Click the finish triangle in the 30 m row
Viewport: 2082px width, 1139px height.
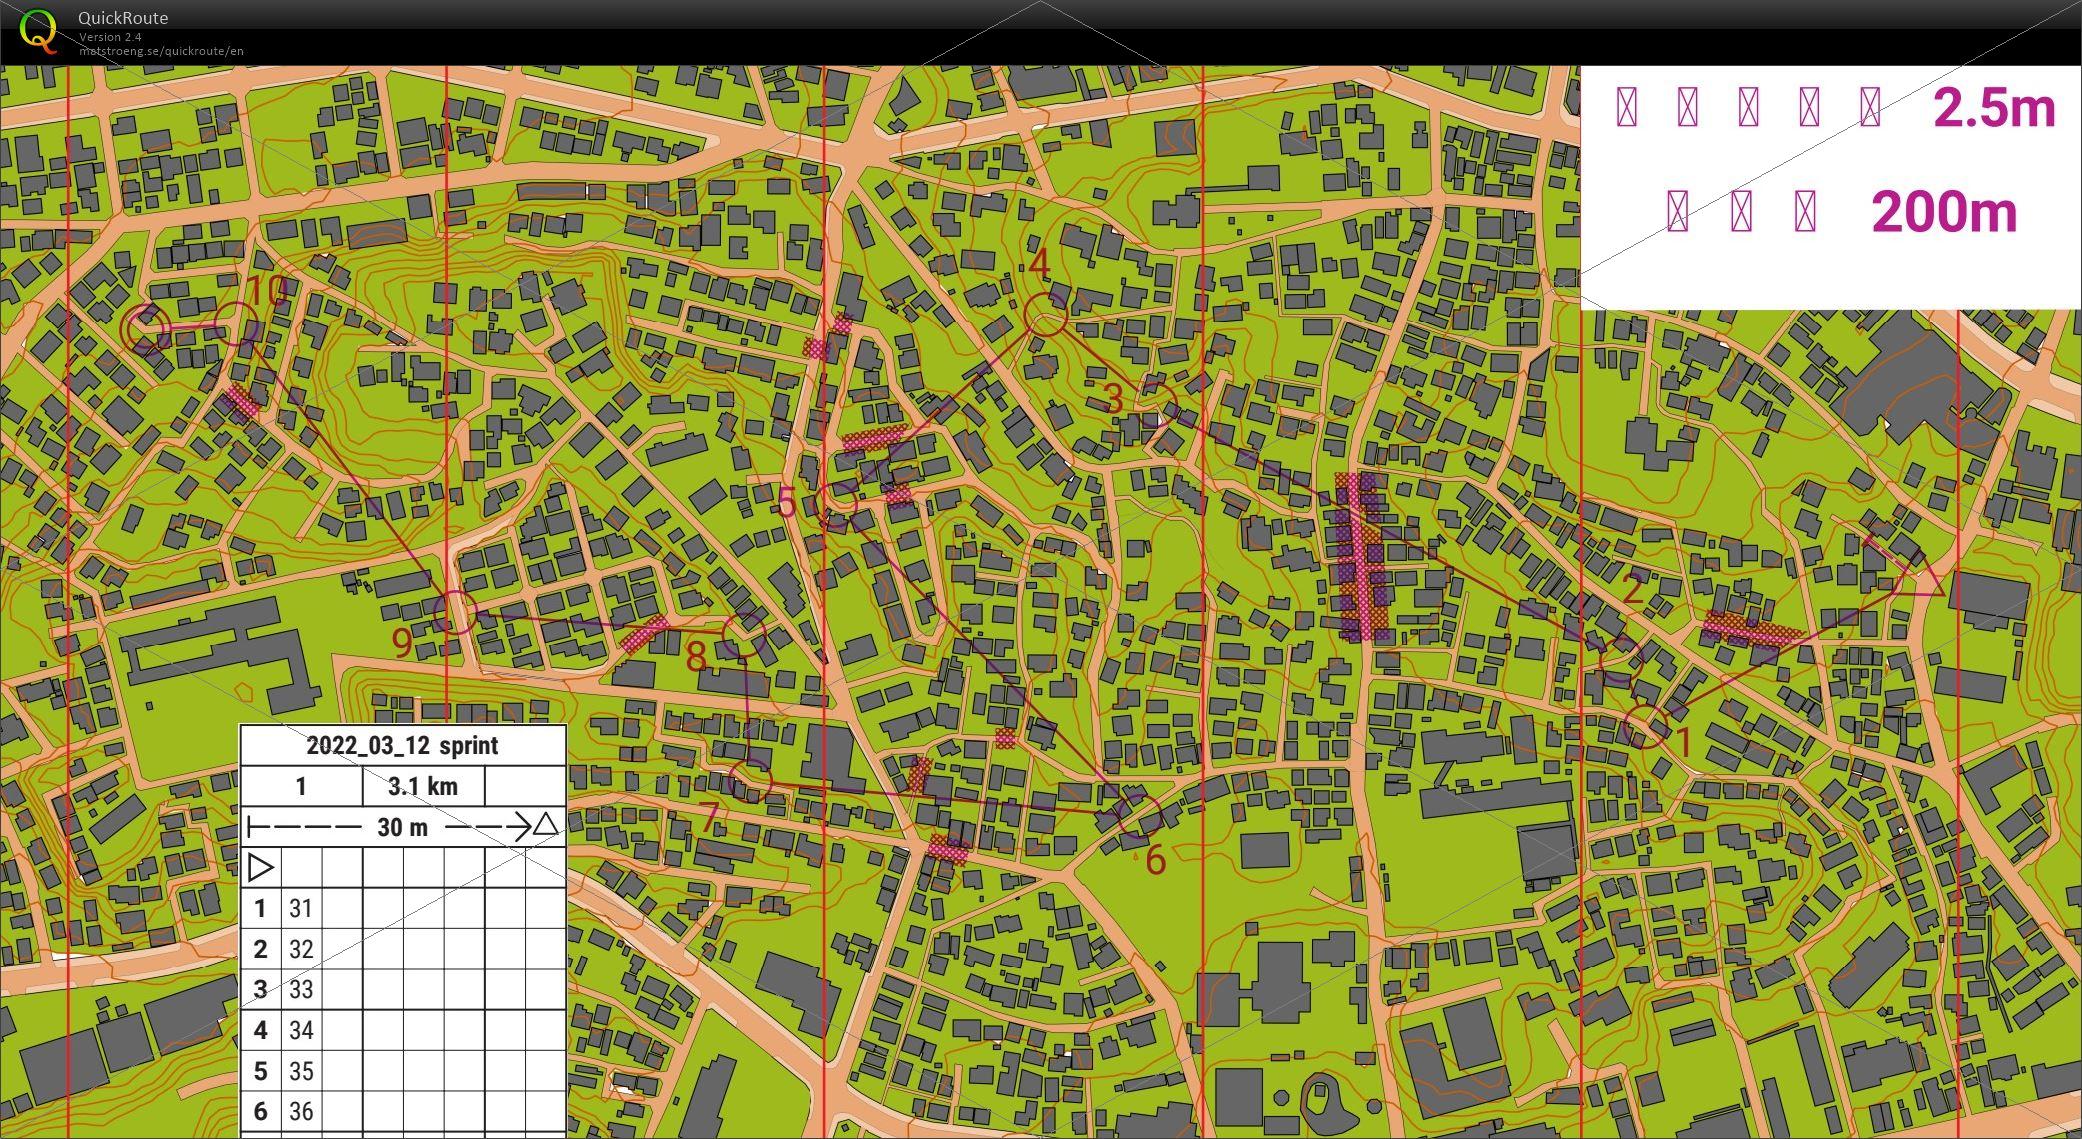[x=545, y=826]
